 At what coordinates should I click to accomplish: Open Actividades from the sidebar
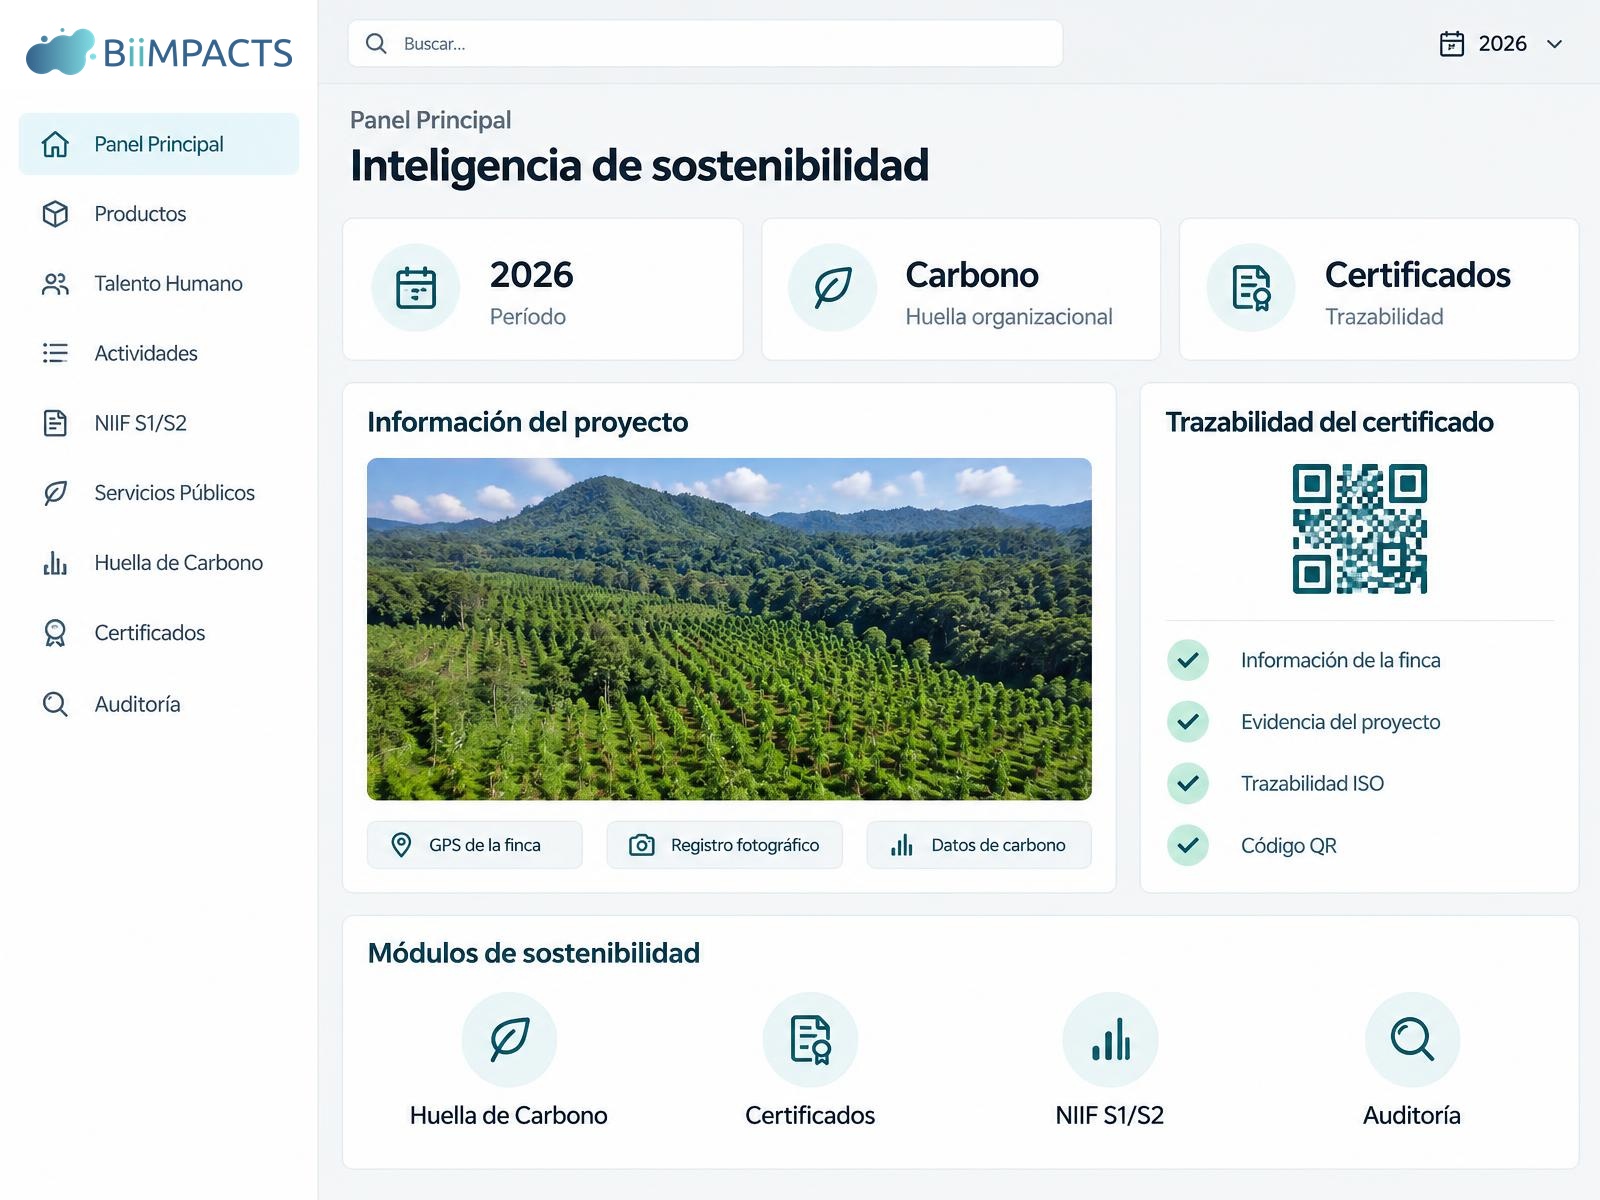coord(159,353)
